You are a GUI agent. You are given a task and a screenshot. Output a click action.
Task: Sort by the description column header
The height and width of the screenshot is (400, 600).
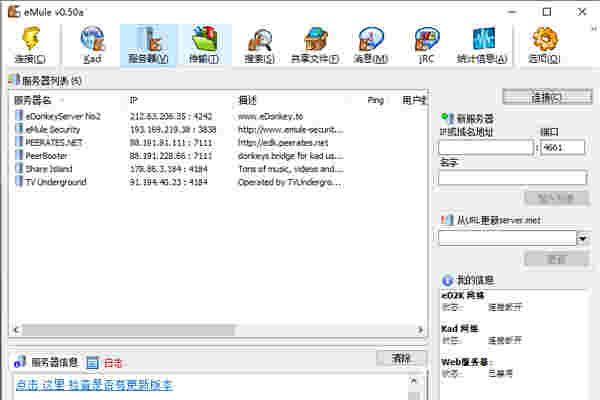pos(247,100)
